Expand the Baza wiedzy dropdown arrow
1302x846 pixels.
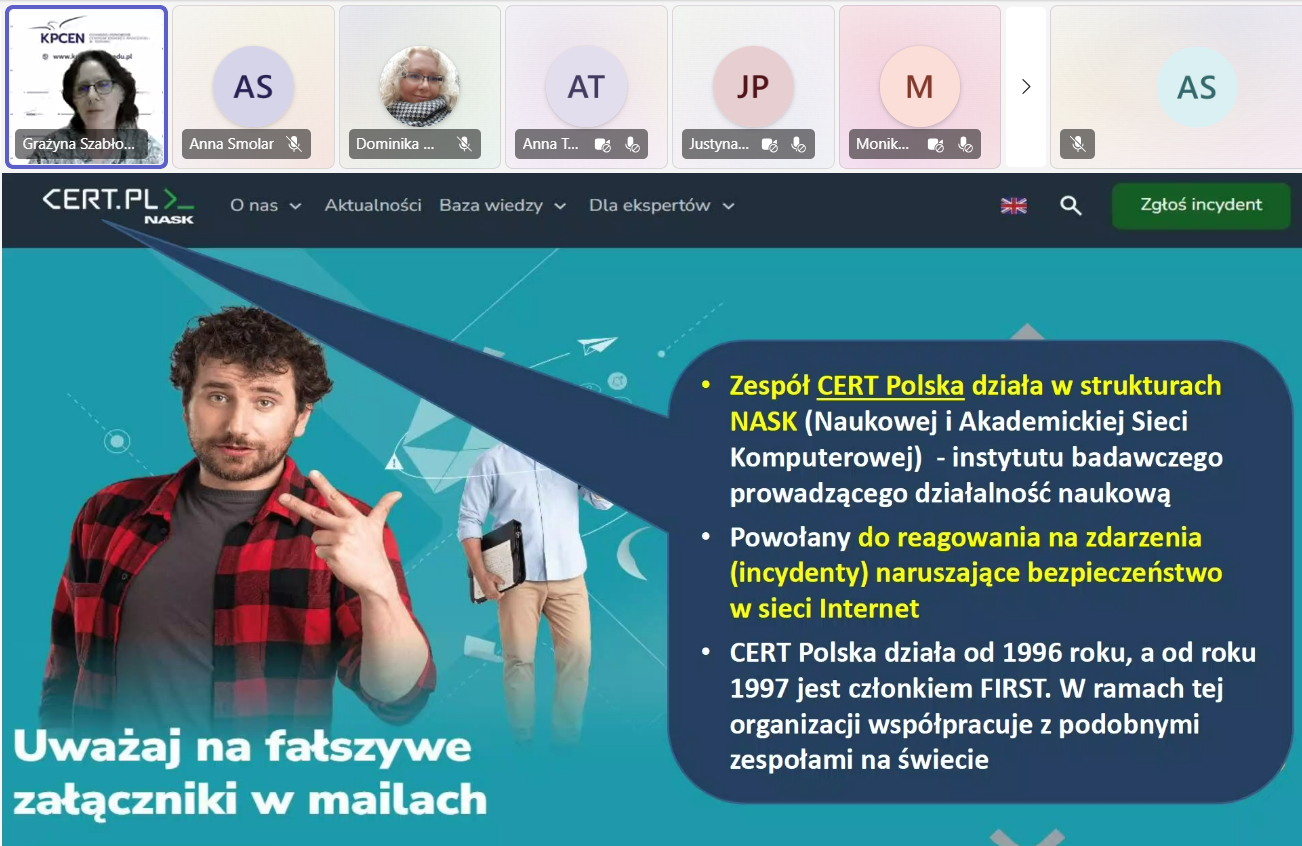[560, 206]
